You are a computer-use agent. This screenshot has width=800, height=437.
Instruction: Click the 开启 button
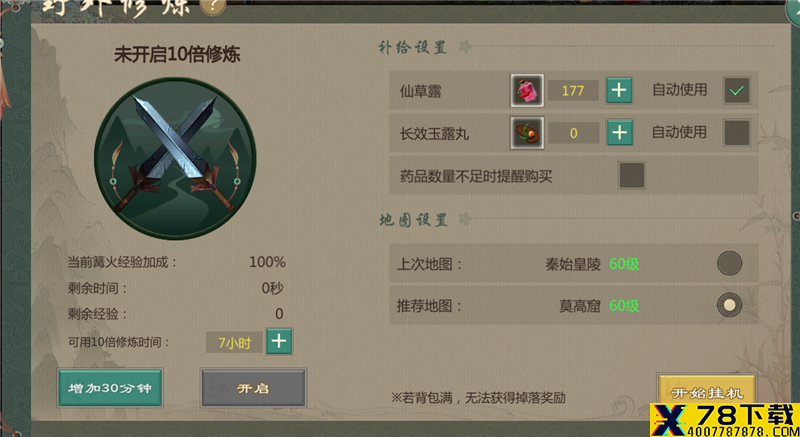pos(254,388)
